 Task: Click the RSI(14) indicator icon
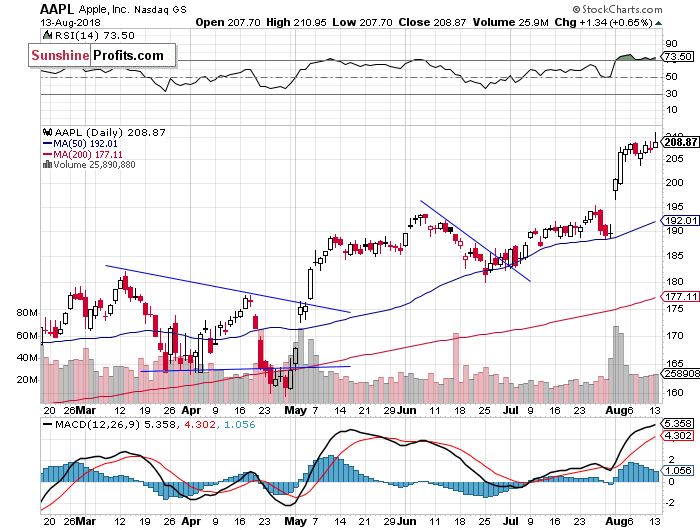(x=46, y=35)
